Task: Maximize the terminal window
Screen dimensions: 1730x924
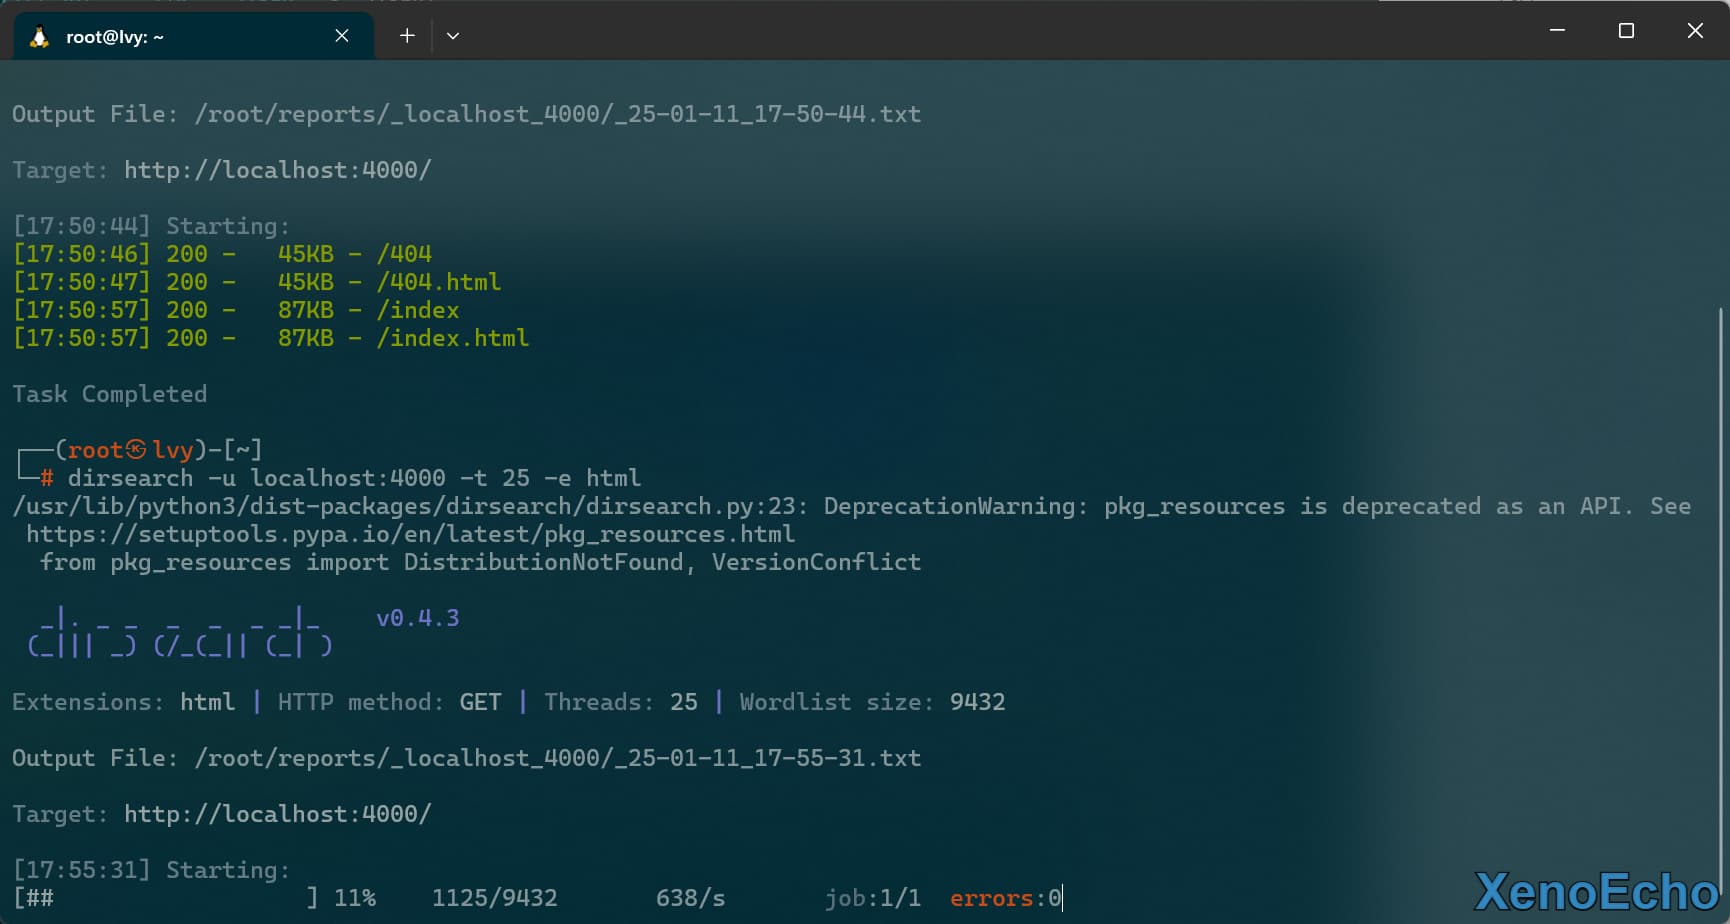Action: [x=1626, y=31]
